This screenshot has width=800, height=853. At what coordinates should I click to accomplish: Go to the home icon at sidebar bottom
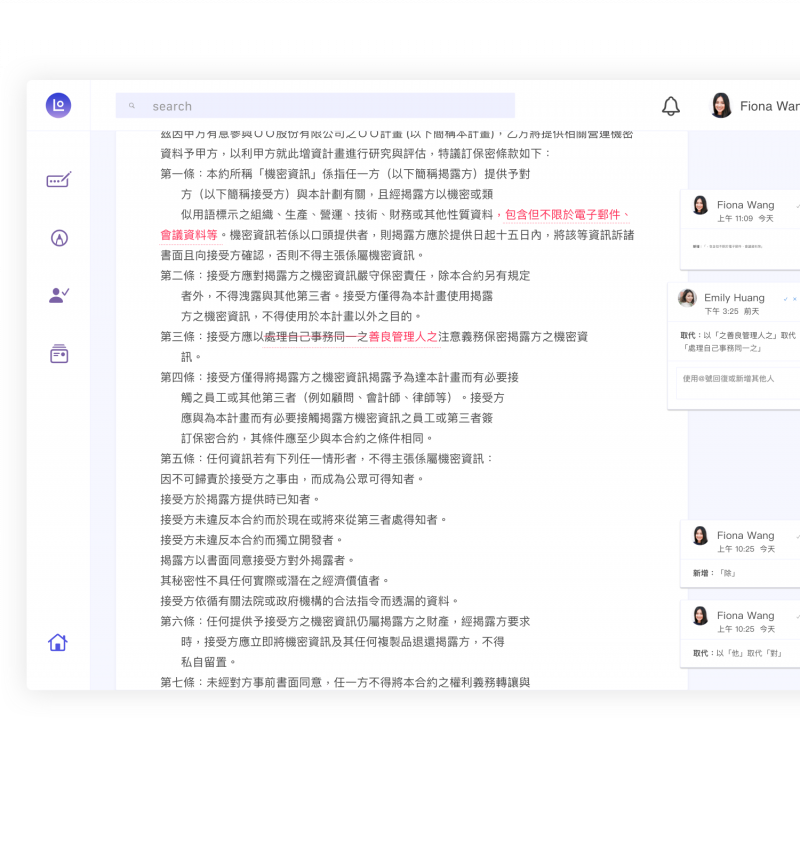pos(58,642)
